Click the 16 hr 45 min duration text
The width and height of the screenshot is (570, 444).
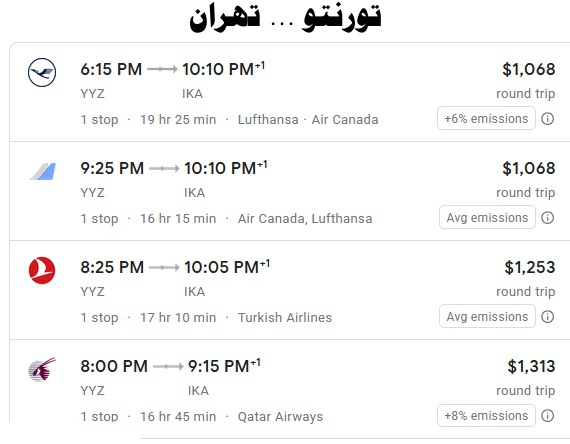pyautogui.click(x=178, y=416)
